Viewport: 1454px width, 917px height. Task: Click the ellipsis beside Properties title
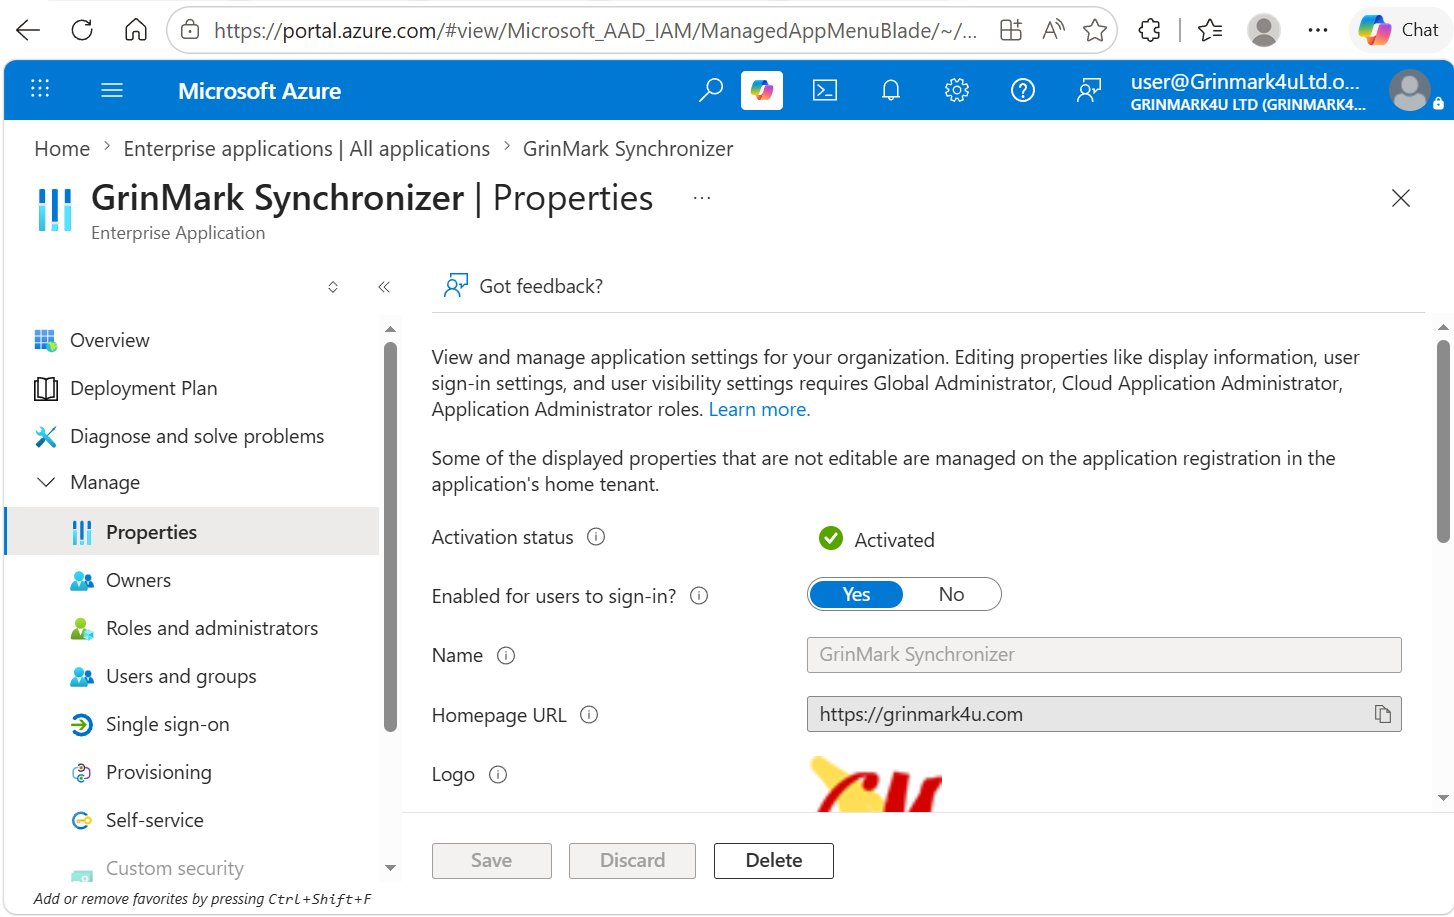[702, 198]
